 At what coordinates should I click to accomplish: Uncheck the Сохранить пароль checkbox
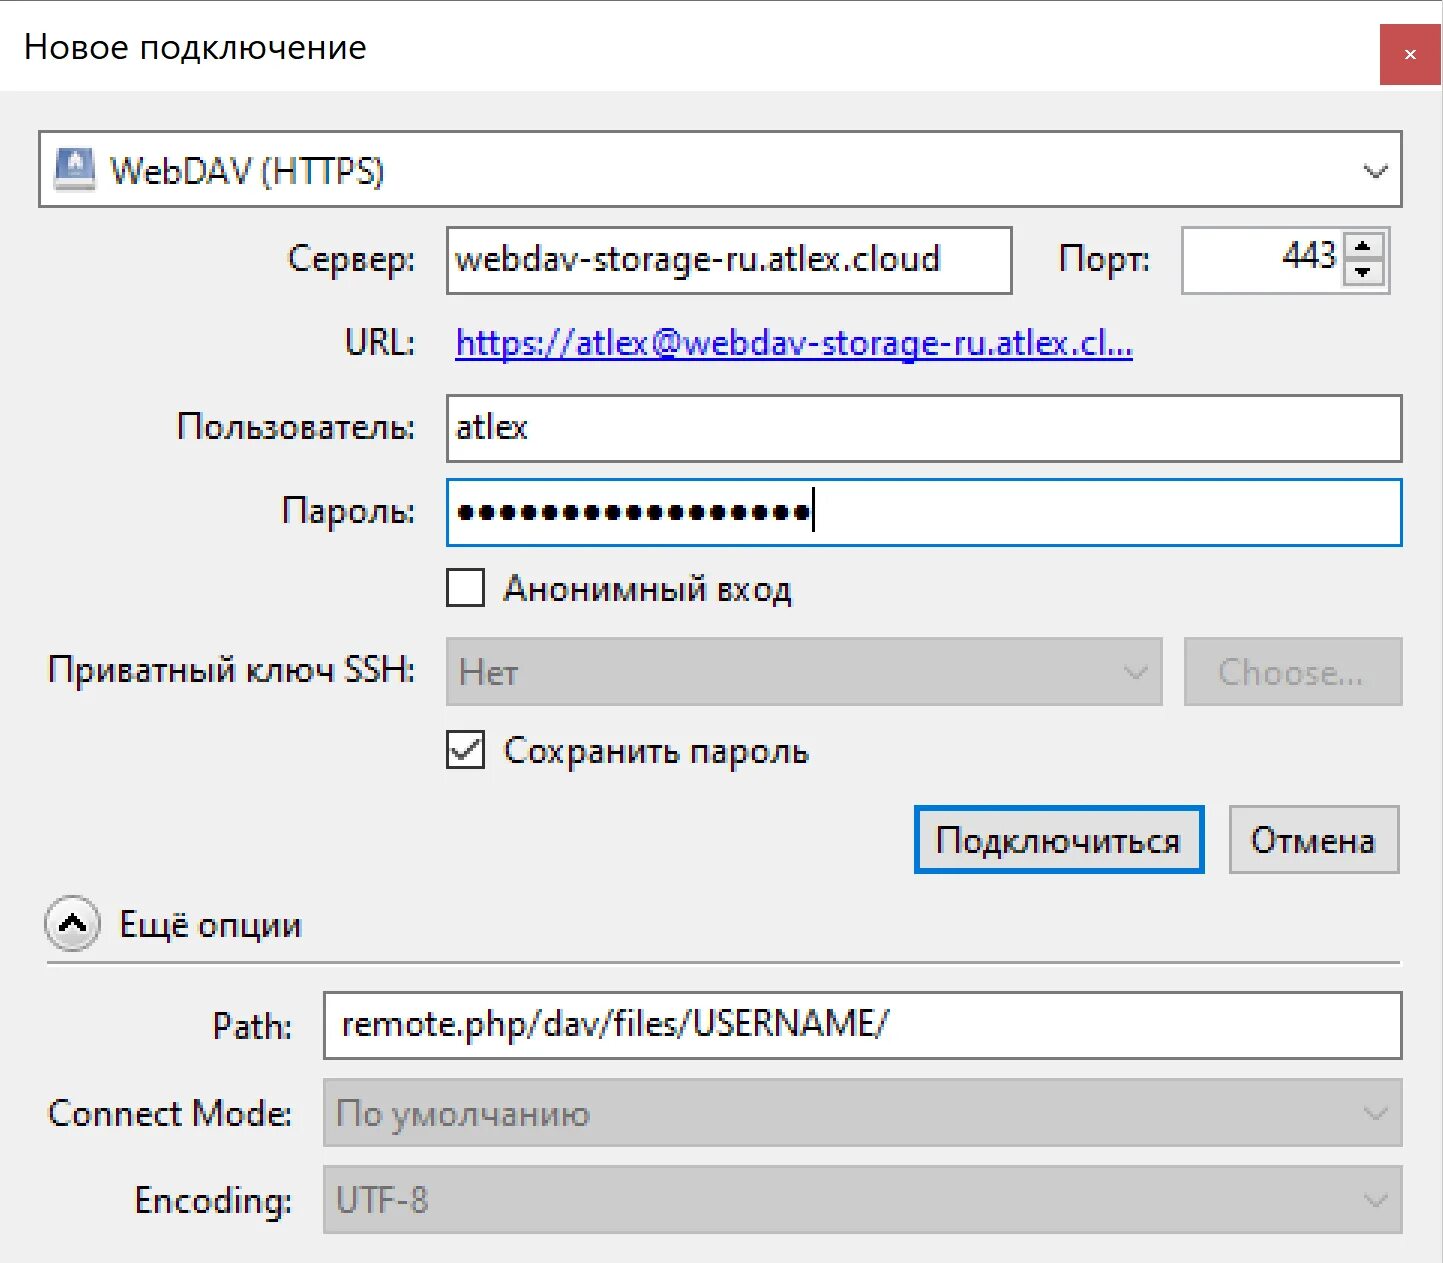coord(466,751)
